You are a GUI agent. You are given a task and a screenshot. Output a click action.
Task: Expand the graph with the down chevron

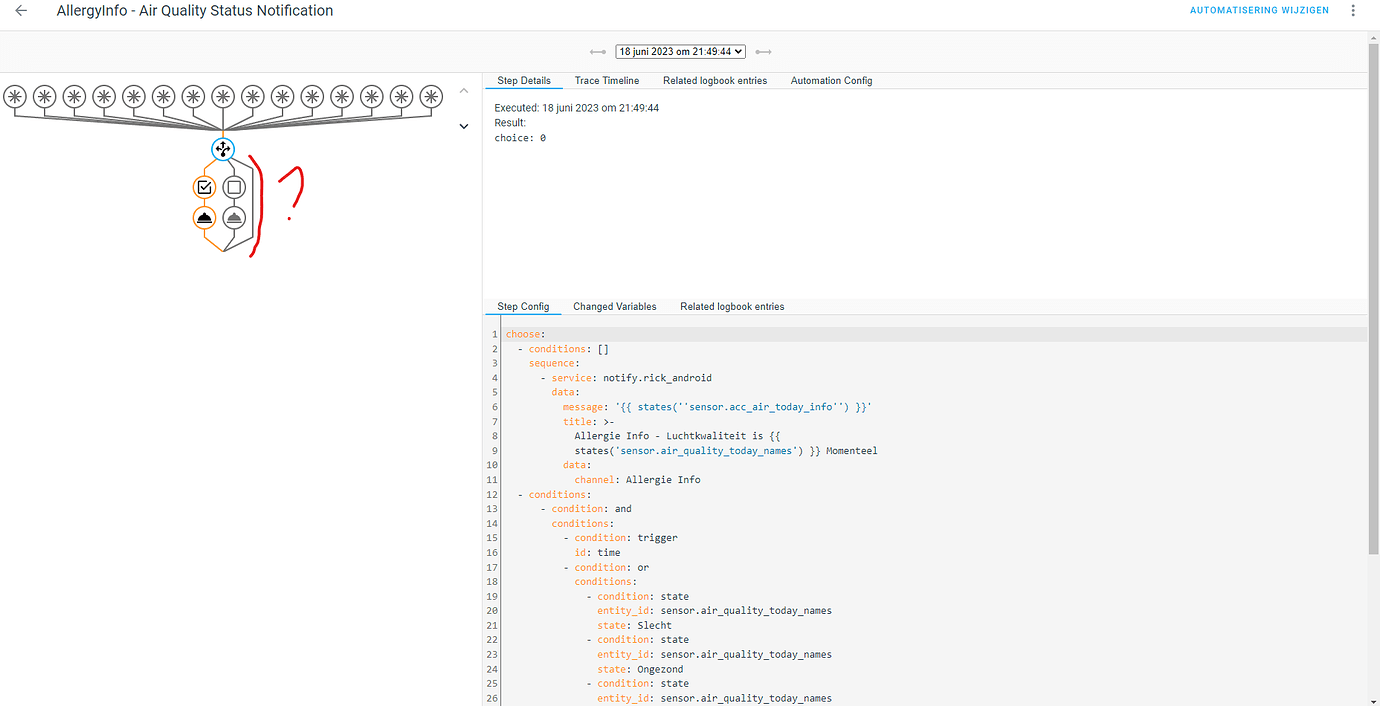click(463, 126)
